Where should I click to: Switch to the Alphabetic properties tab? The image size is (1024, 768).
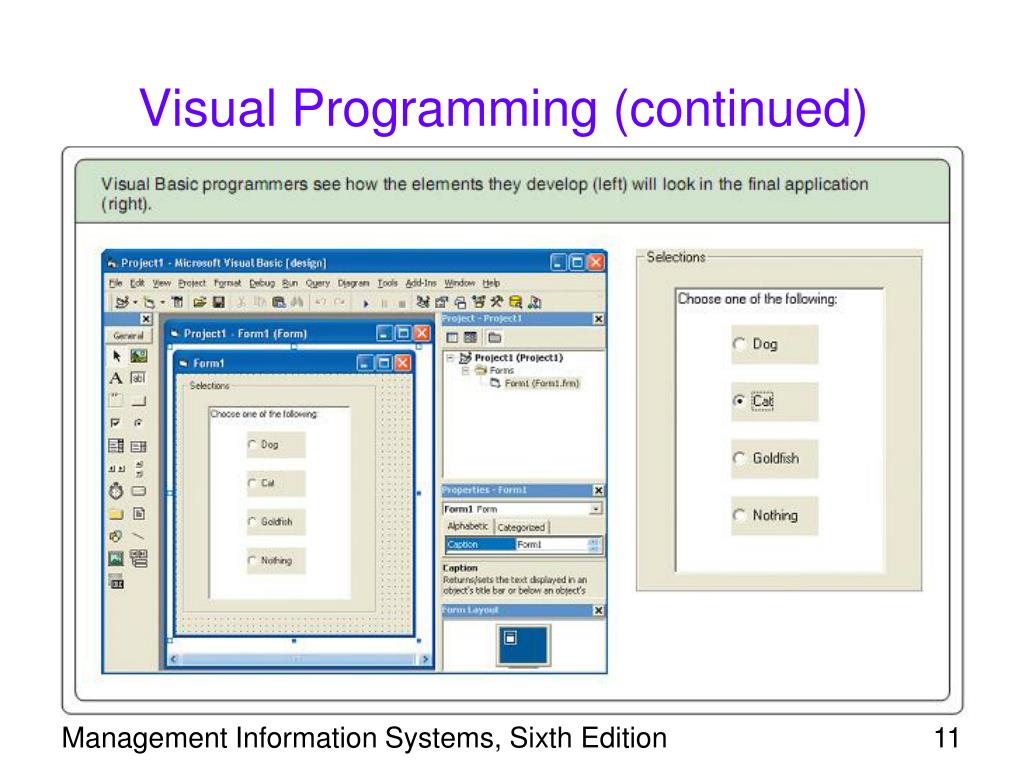[468, 526]
